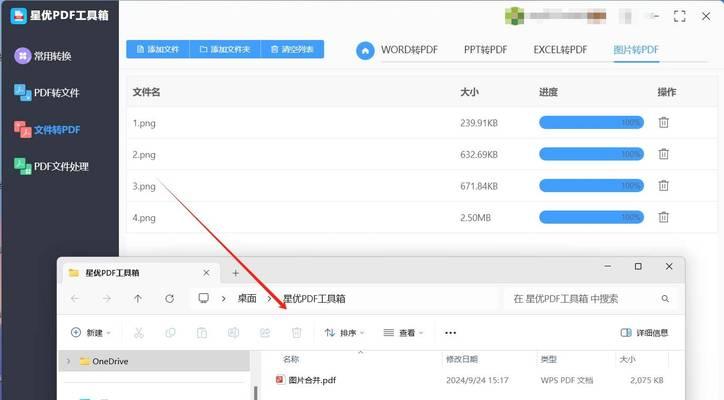The height and width of the screenshot is (400, 724).
Task: Expand the chevron after the computer icon
Action: (x=223, y=299)
